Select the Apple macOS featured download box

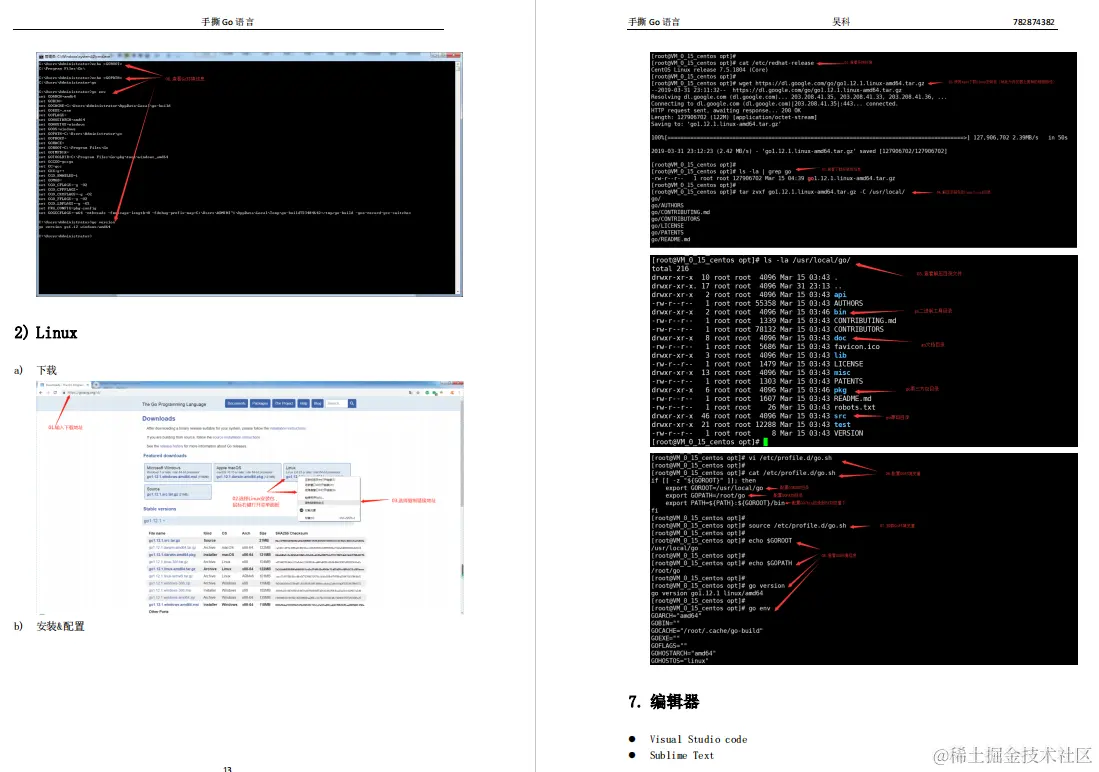point(247,473)
